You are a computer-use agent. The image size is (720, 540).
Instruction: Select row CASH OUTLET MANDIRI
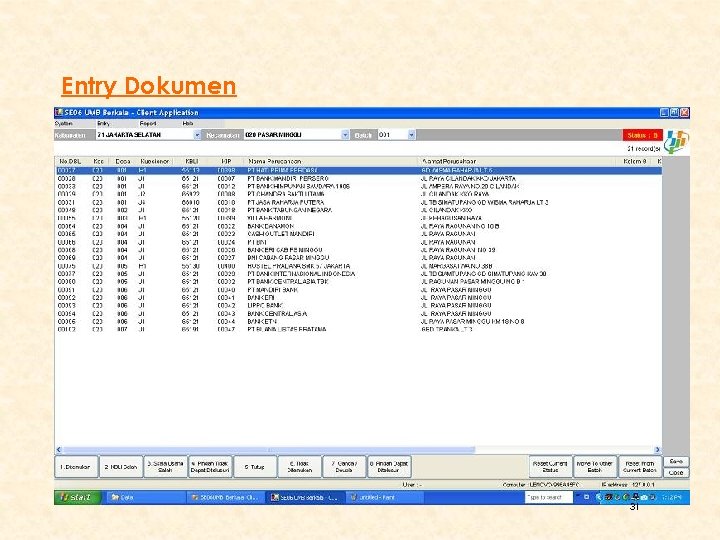(359, 234)
